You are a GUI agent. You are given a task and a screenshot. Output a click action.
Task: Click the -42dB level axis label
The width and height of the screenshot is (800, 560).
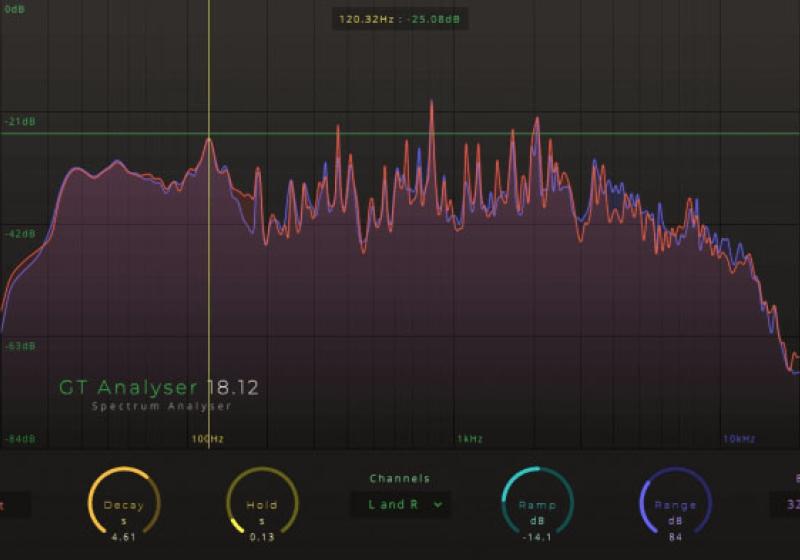click(18, 234)
